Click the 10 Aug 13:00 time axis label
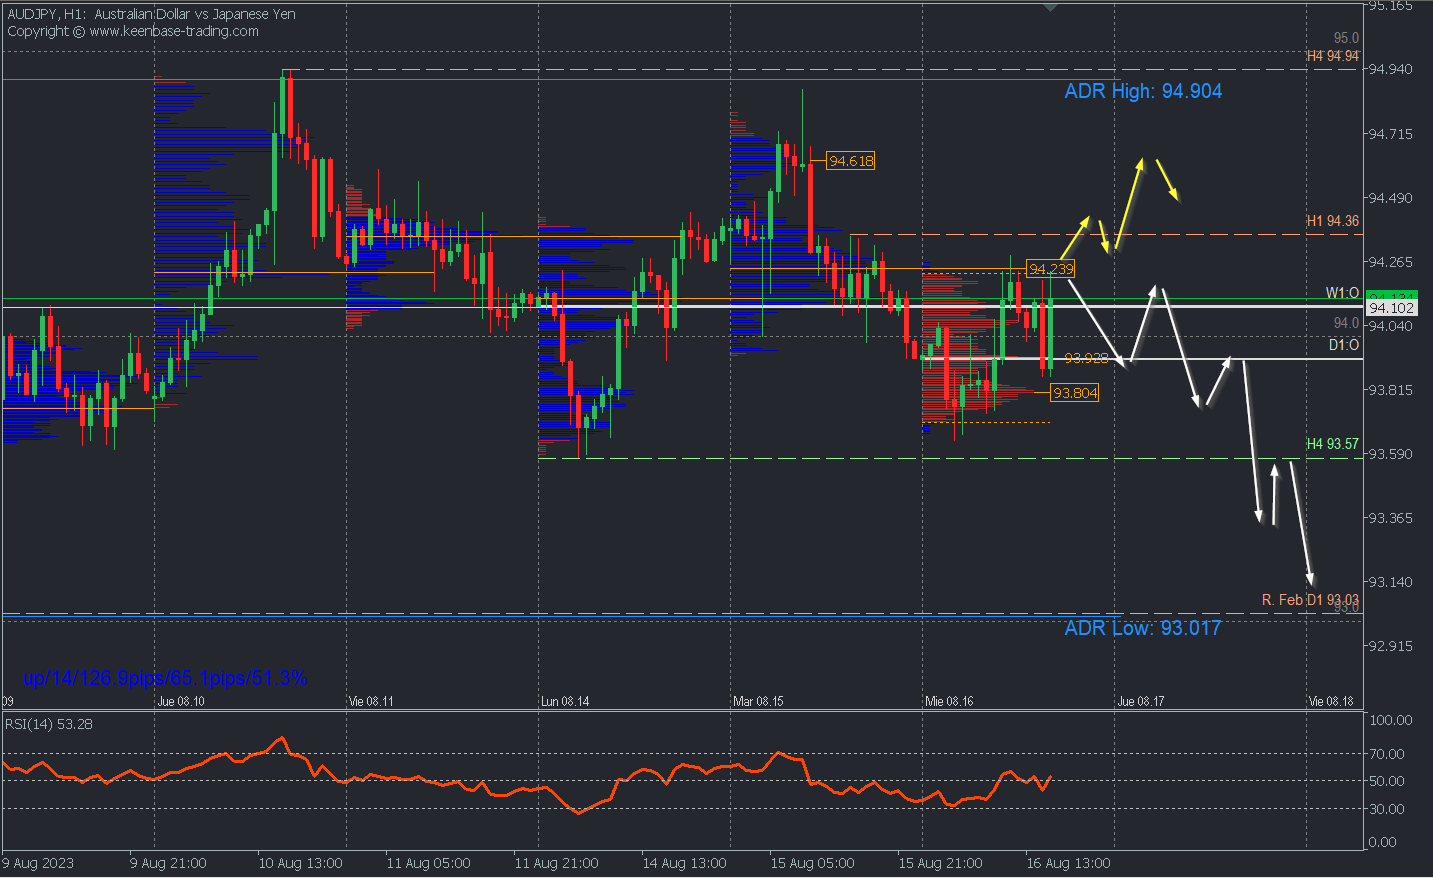Viewport: 1433px width, 878px height. click(x=300, y=863)
